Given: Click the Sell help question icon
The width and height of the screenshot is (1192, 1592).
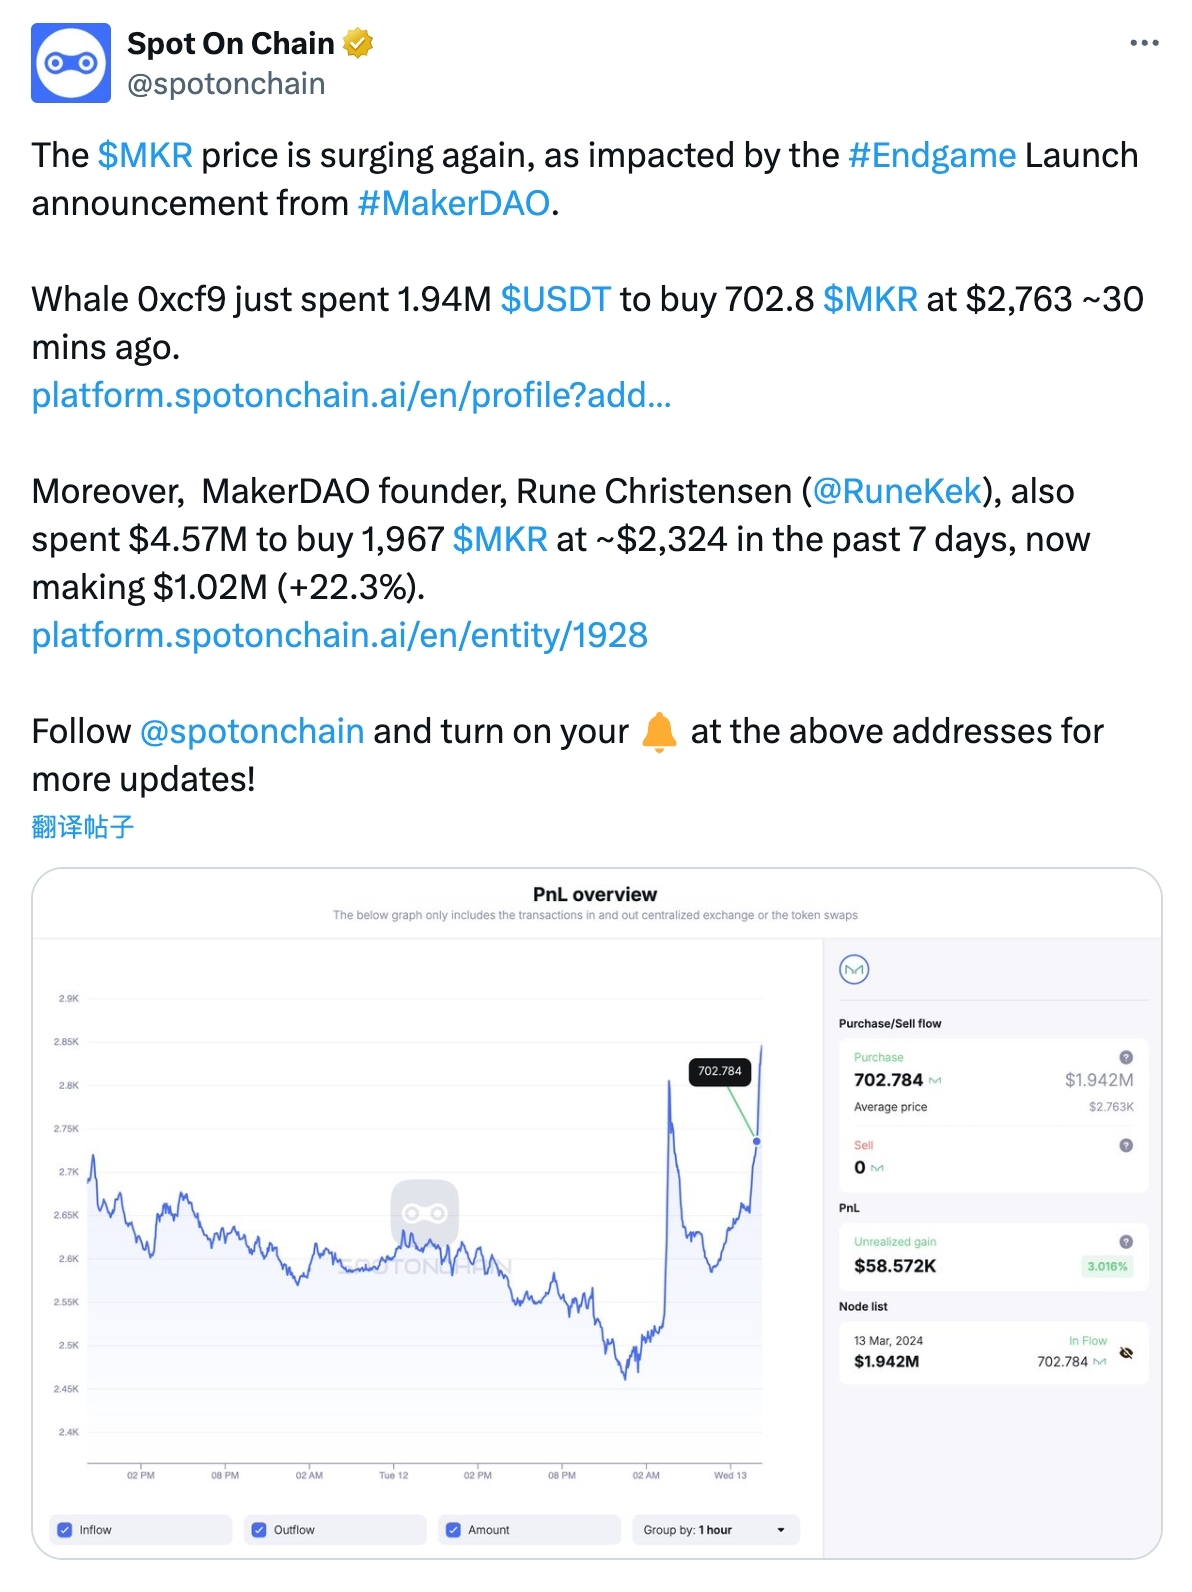Looking at the screenshot, I should pos(1126,1145).
